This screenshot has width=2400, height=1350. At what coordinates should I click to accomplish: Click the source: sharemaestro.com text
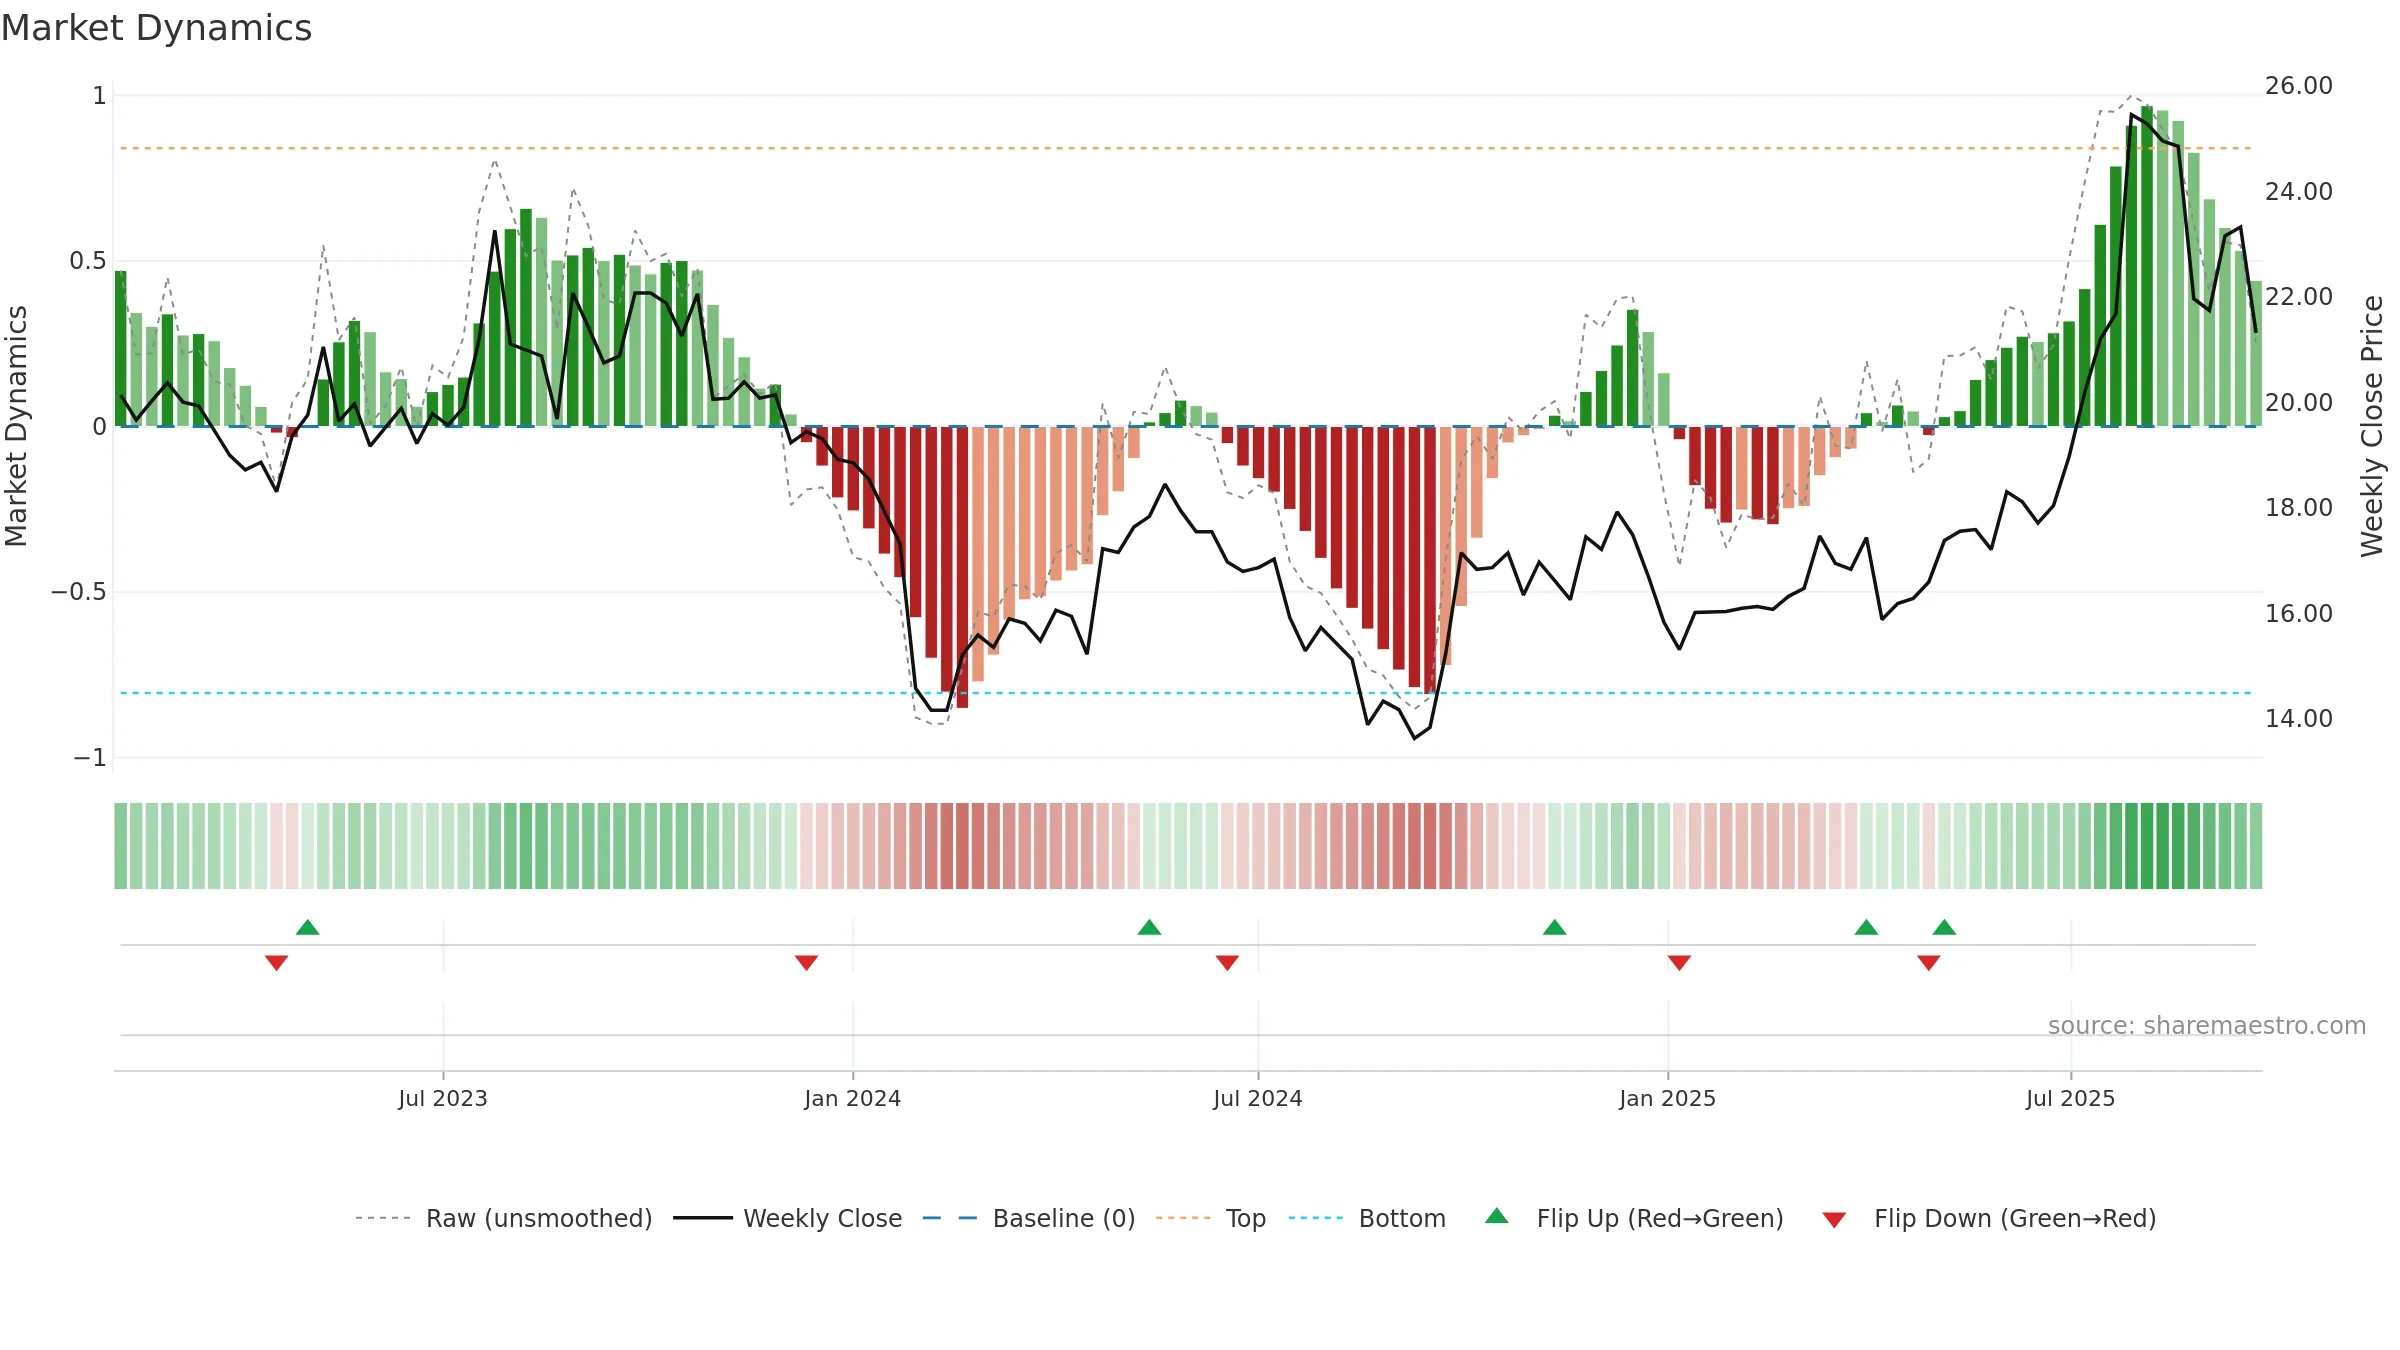point(2207,1025)
